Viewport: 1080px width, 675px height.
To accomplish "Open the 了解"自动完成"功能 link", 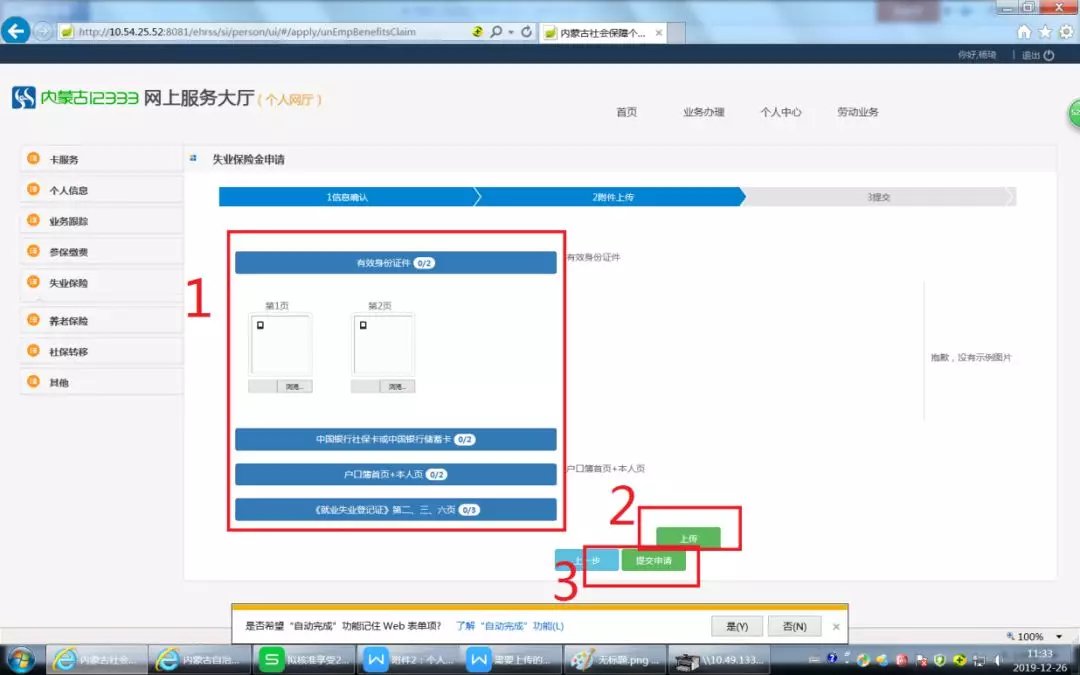I will pos(510,626).
